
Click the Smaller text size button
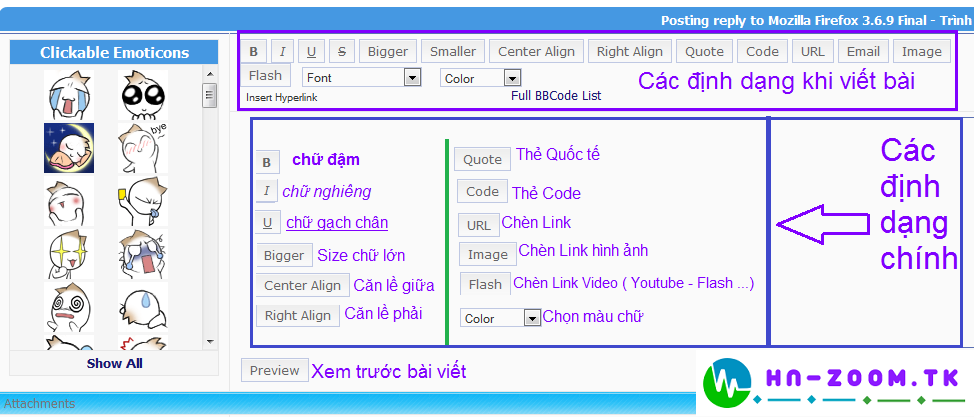pos(453,52)
